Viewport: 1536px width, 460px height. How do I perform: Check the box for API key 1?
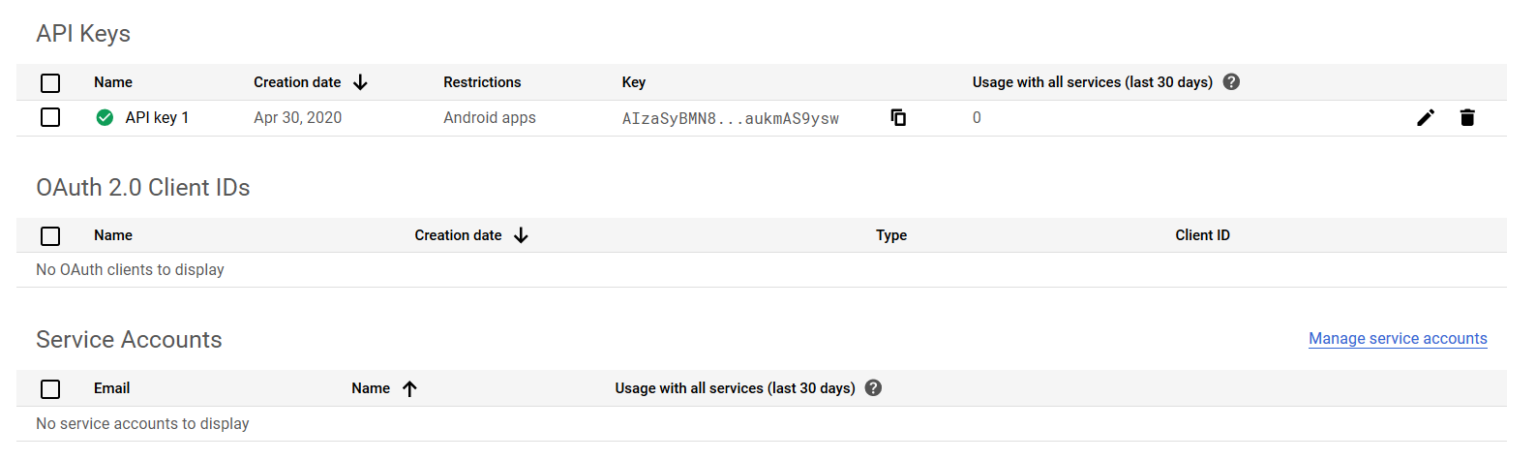(x=50, y=118)
